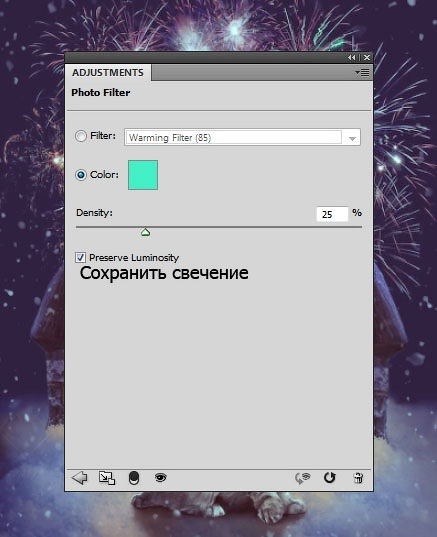Click the Density percentage input field
Screen dimensions: 437x537
[332, 214]
